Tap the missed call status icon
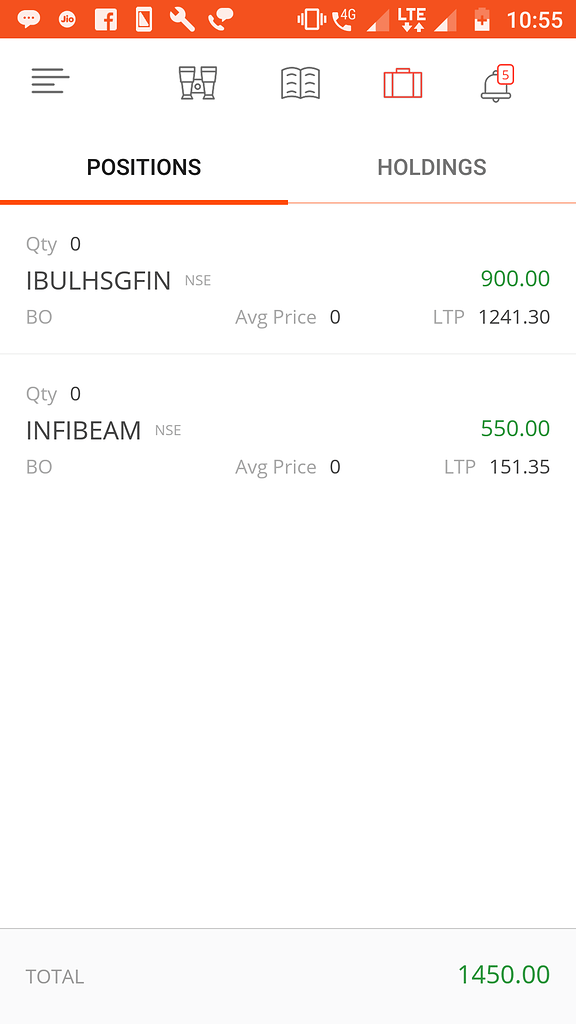Screen dimensions: 576x1024 click(x=221, y=20)
